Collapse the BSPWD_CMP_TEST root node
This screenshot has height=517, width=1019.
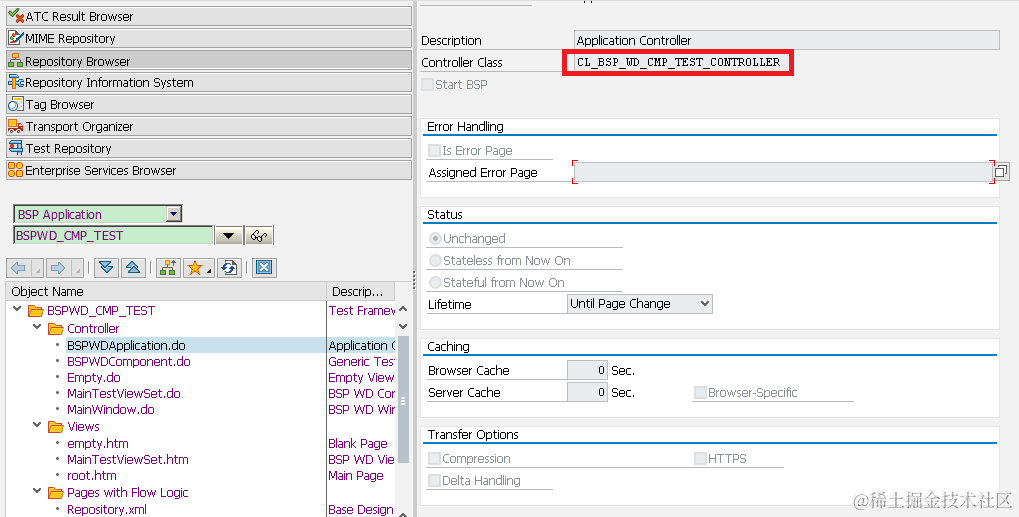click(x=18, y=310)
